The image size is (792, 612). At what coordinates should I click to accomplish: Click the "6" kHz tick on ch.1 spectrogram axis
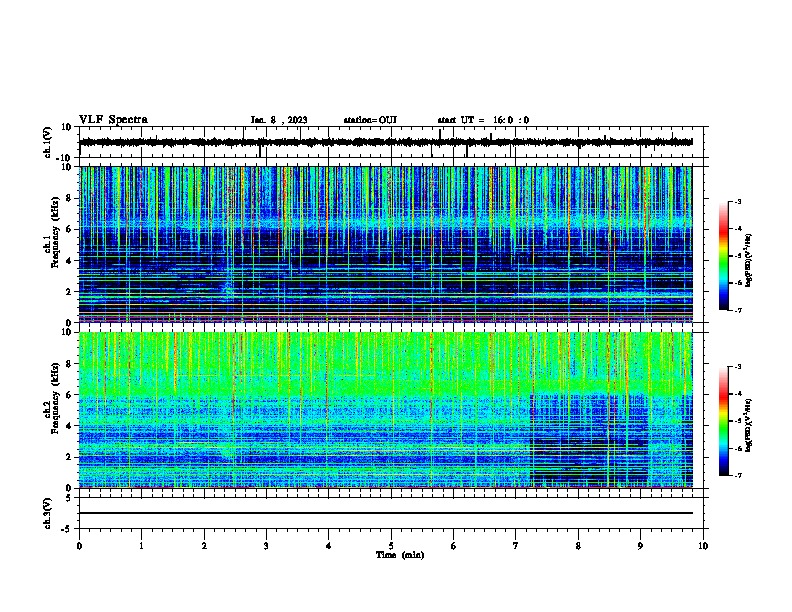70,229
